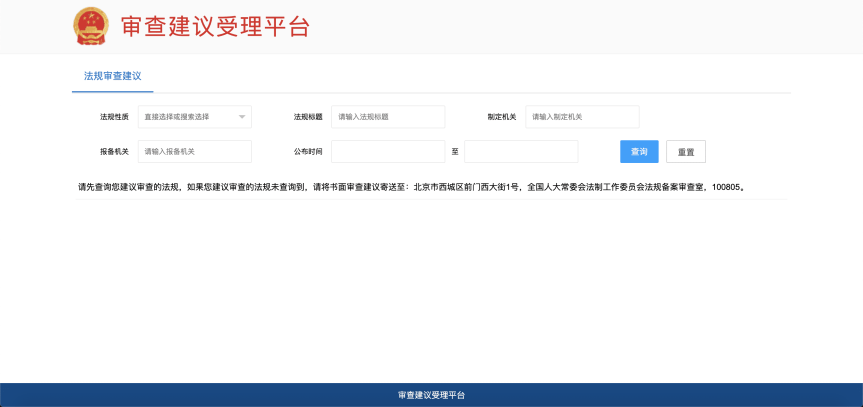Image resolution: width=863 pixels, height=407 pixels.
Task: Click the arrow icon in 法规性质 dropdown
Action: click(241, 117)
